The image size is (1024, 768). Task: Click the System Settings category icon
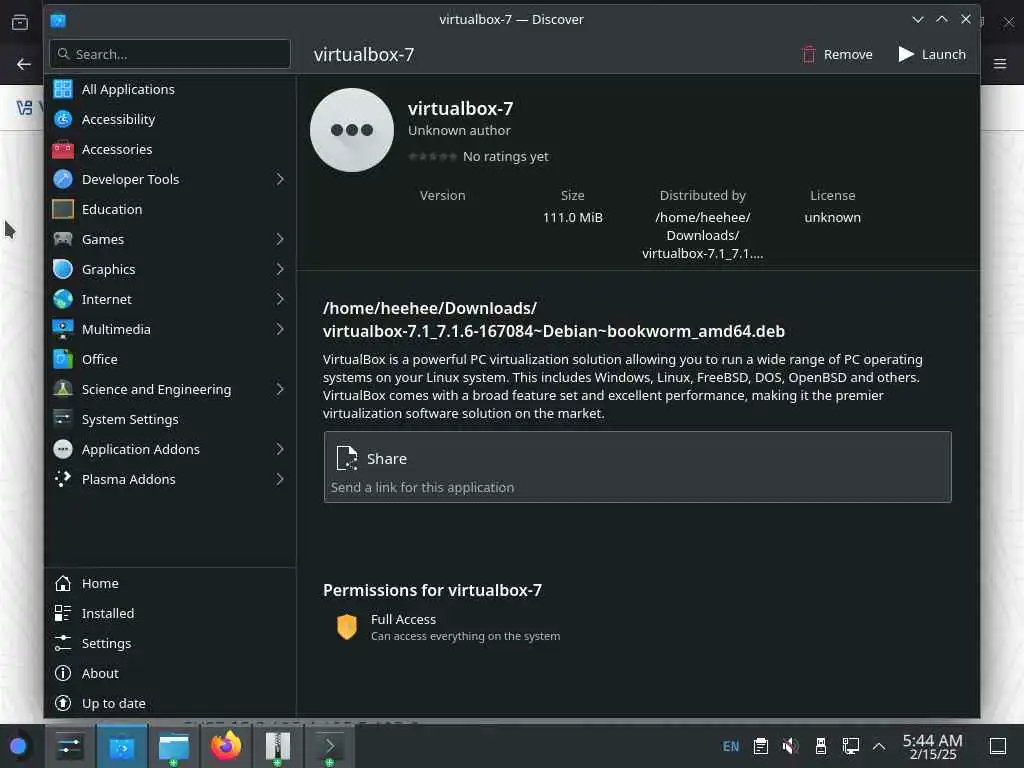pos(63,419)
